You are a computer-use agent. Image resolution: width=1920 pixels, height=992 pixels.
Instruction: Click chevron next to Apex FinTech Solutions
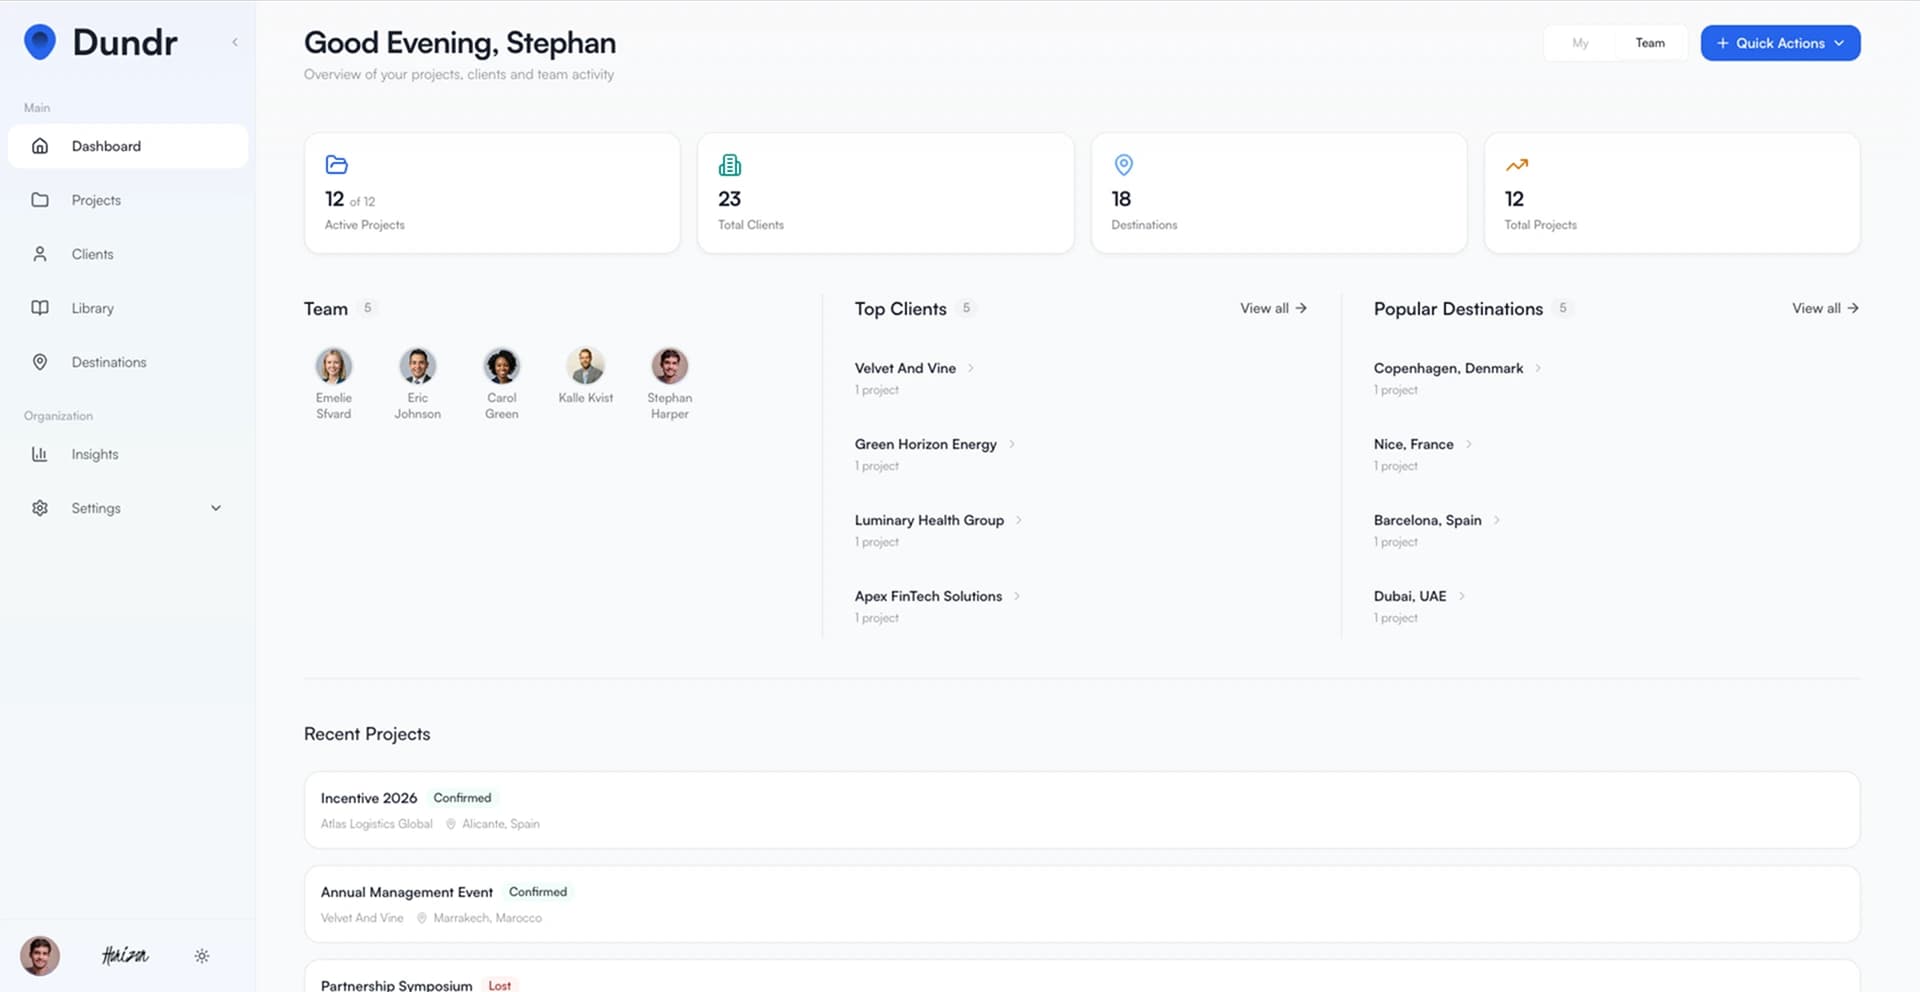tap(1017, 596)
